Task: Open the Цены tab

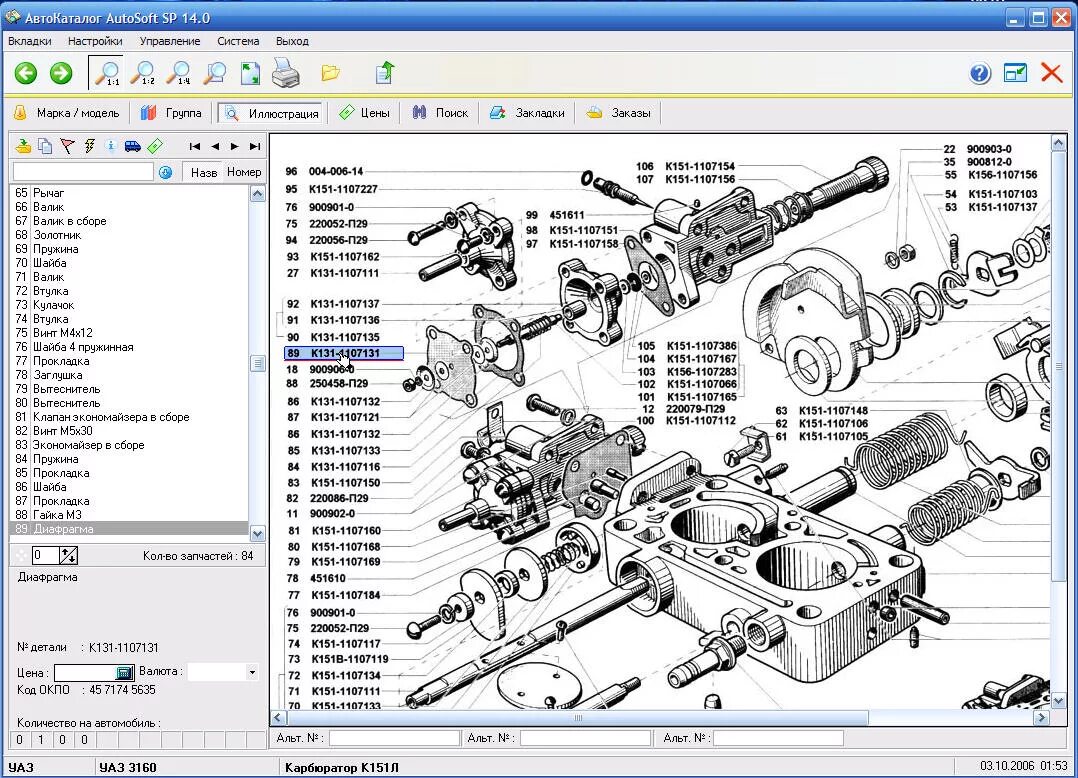Action: click(365, 113)
